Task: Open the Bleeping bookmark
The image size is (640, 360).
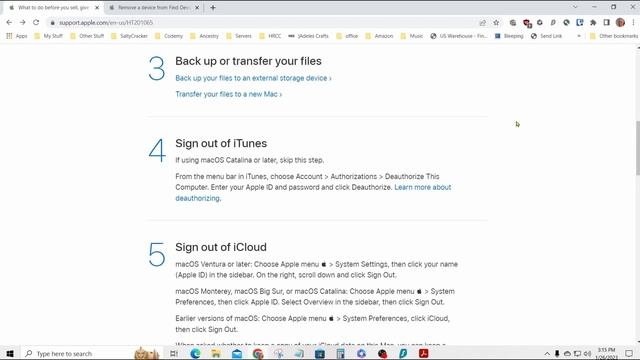Action: 509,36
